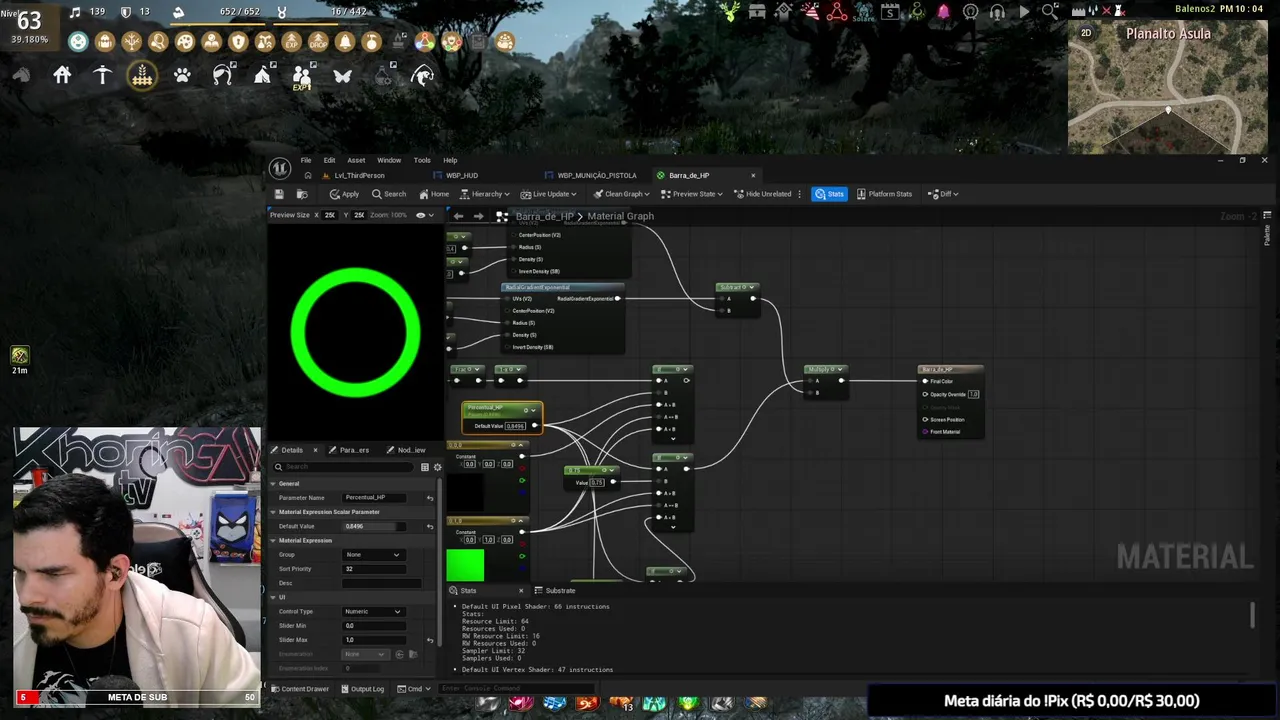Viewport: 1280px width, 720px height.
Task: Open the Hierarchy dropdown
Action: pyautogui.click(x=483, y=194)
